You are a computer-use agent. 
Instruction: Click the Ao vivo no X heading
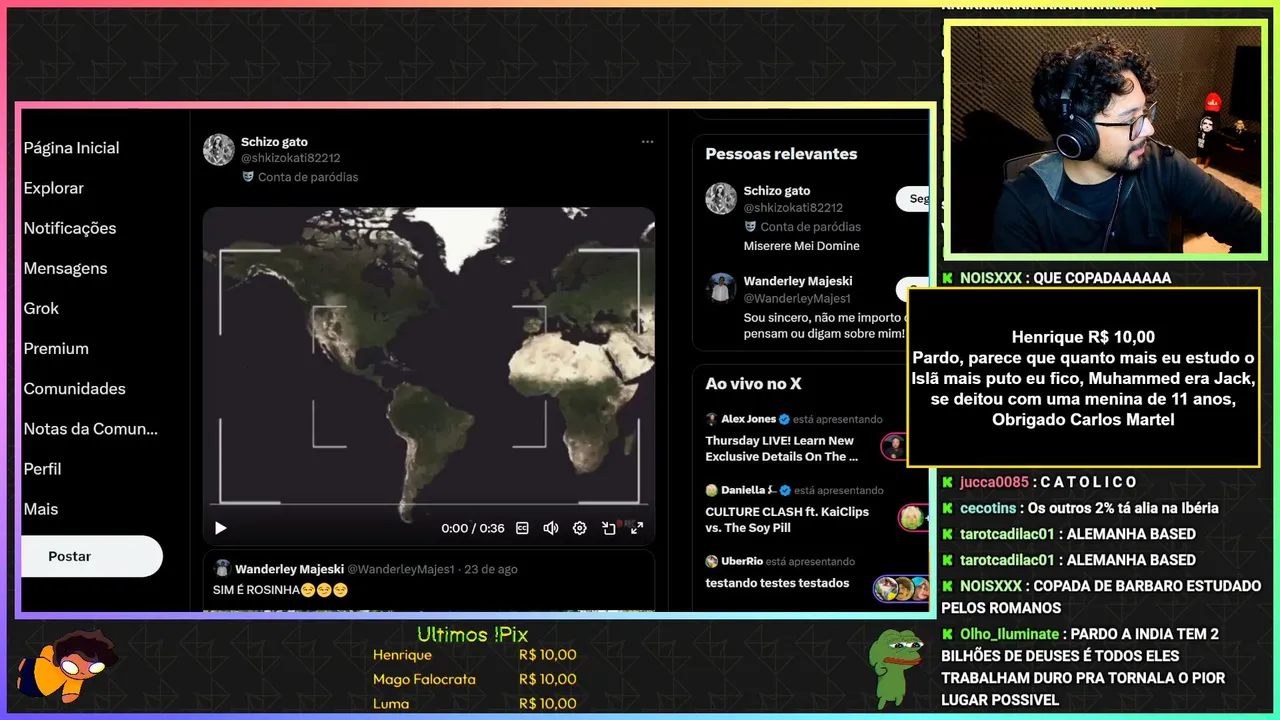pos(753,384)
